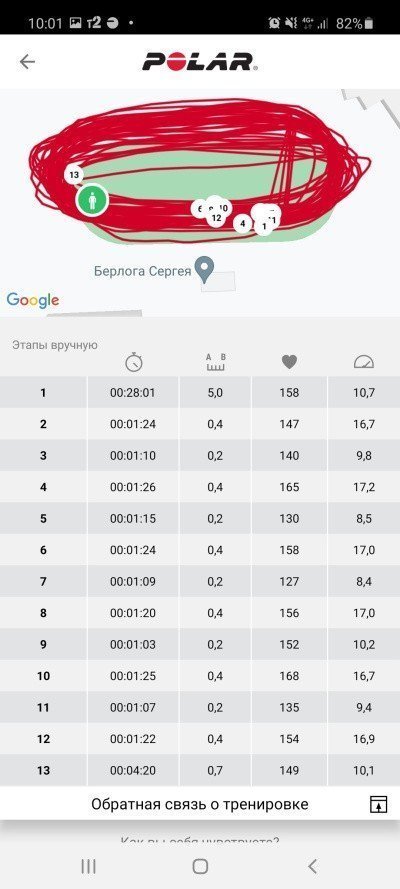The image size is (400, 889).
Task: Tap the speedometer pace column icon
Action: pyautogui.click(x=364, y=362)
